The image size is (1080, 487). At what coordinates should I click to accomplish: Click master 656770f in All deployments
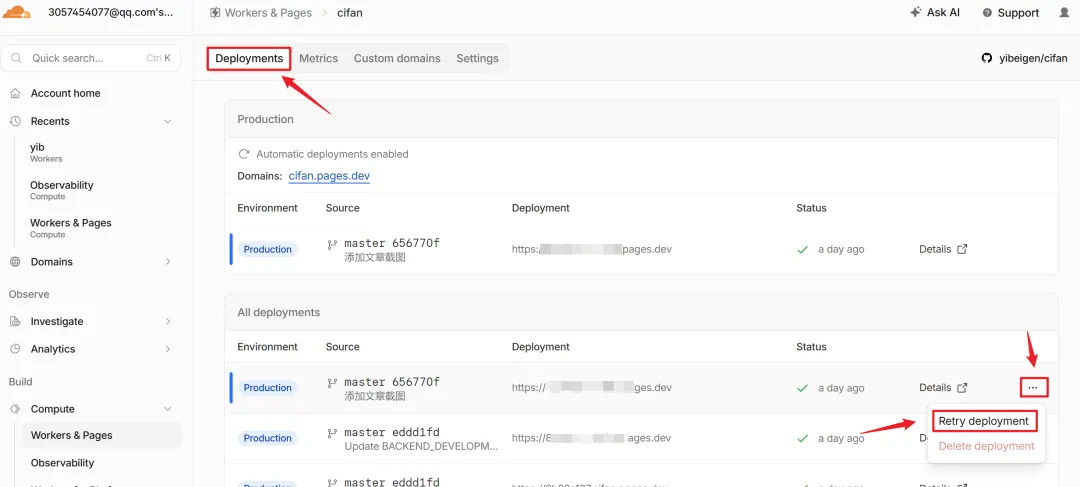point(392,382)
